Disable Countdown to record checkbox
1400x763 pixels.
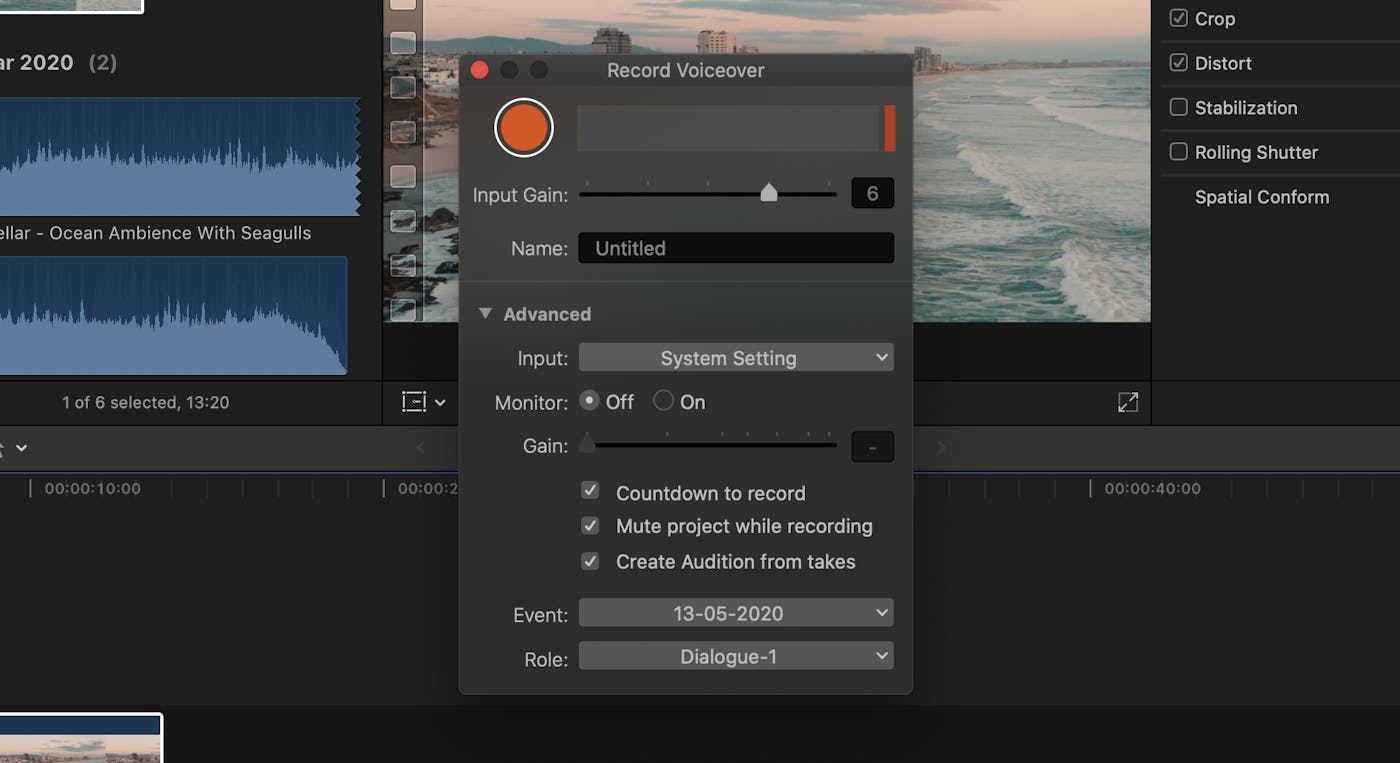point(590,491)
